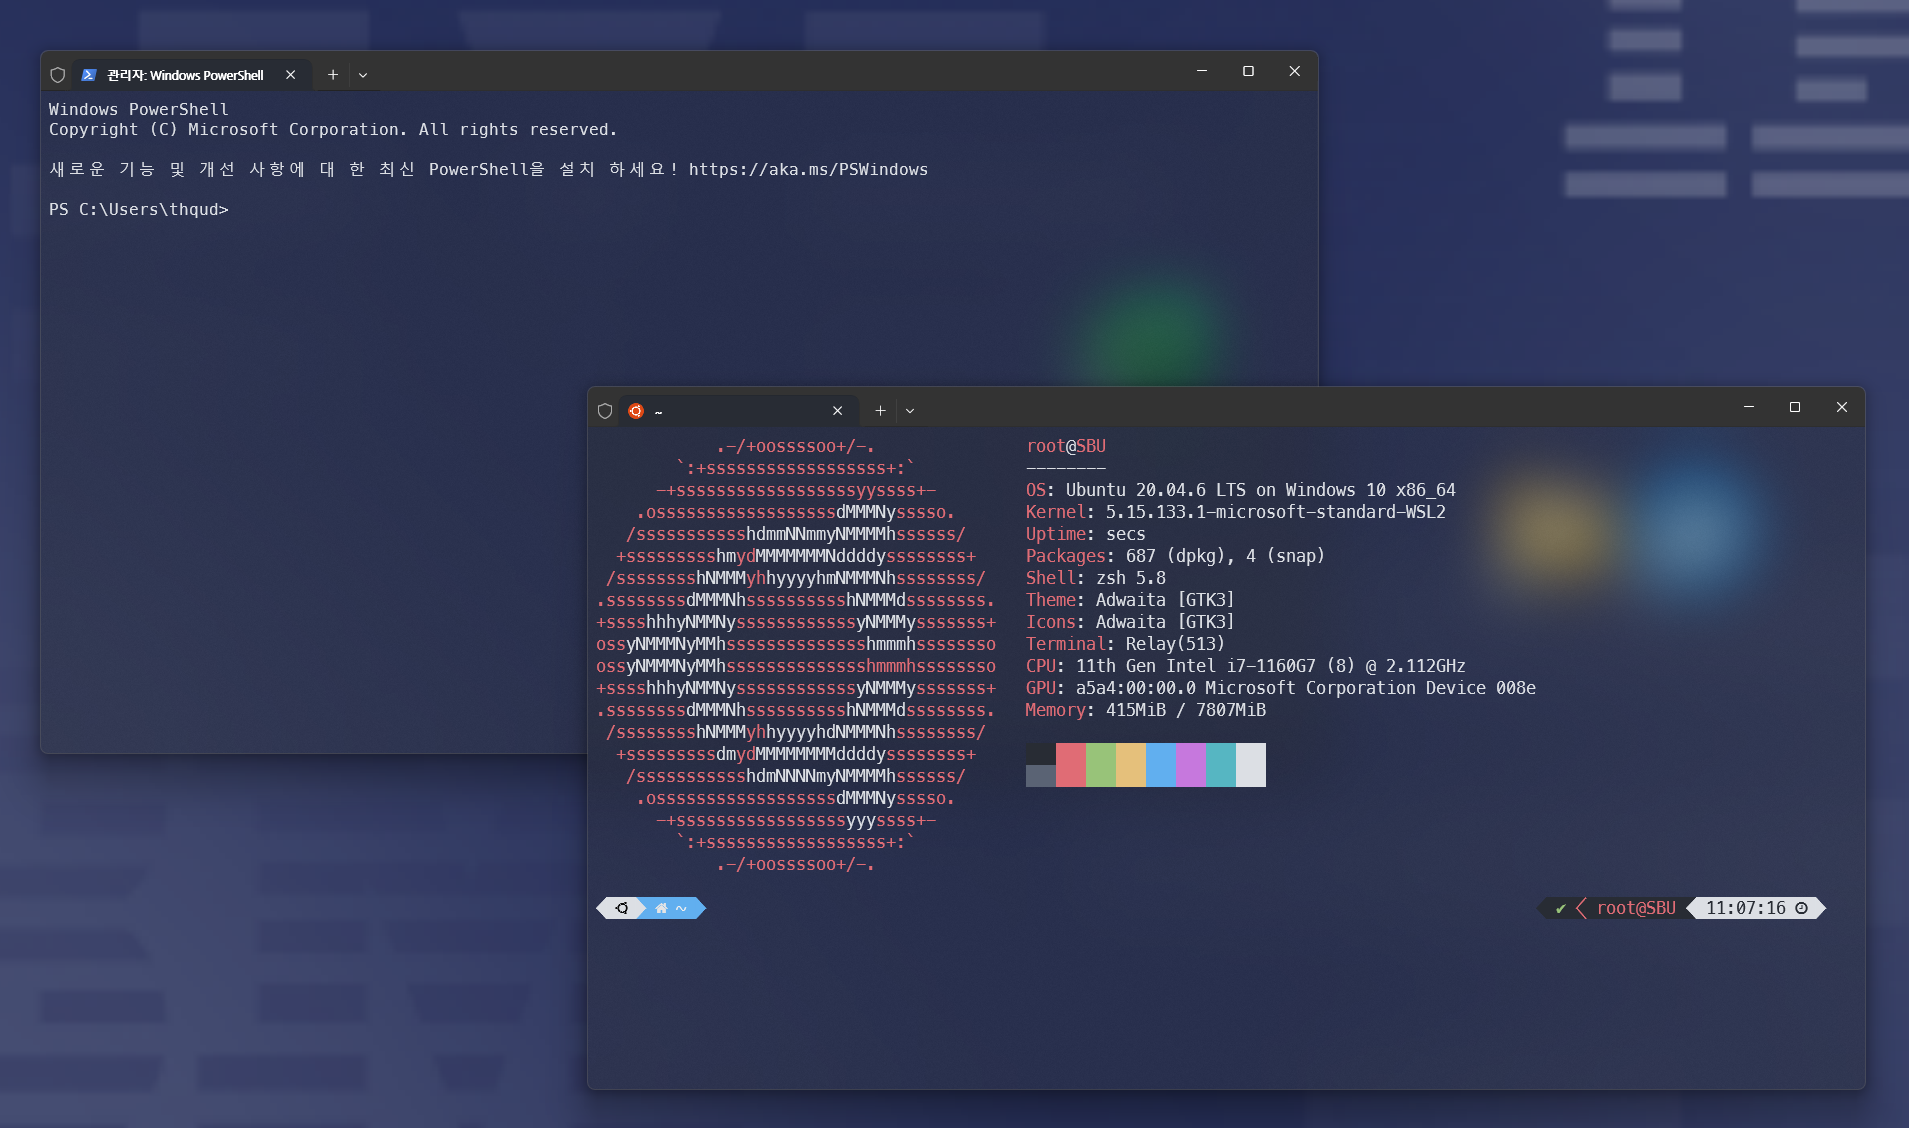Open a new tab in PowerShell window
This screenshot has width=1909, height=1128.
333,75
